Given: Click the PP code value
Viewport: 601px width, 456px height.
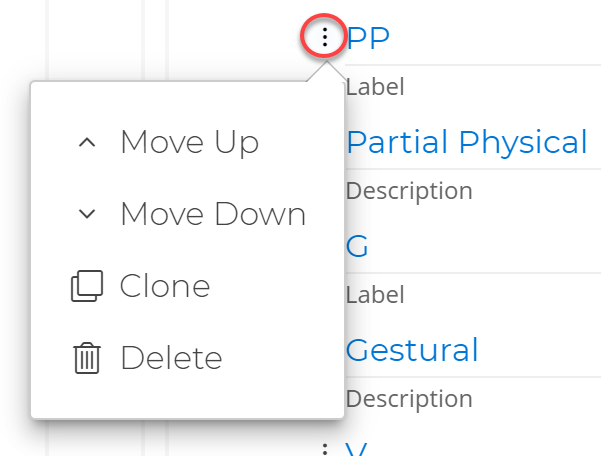Looking at the screenshot, I should click(367, 38).
